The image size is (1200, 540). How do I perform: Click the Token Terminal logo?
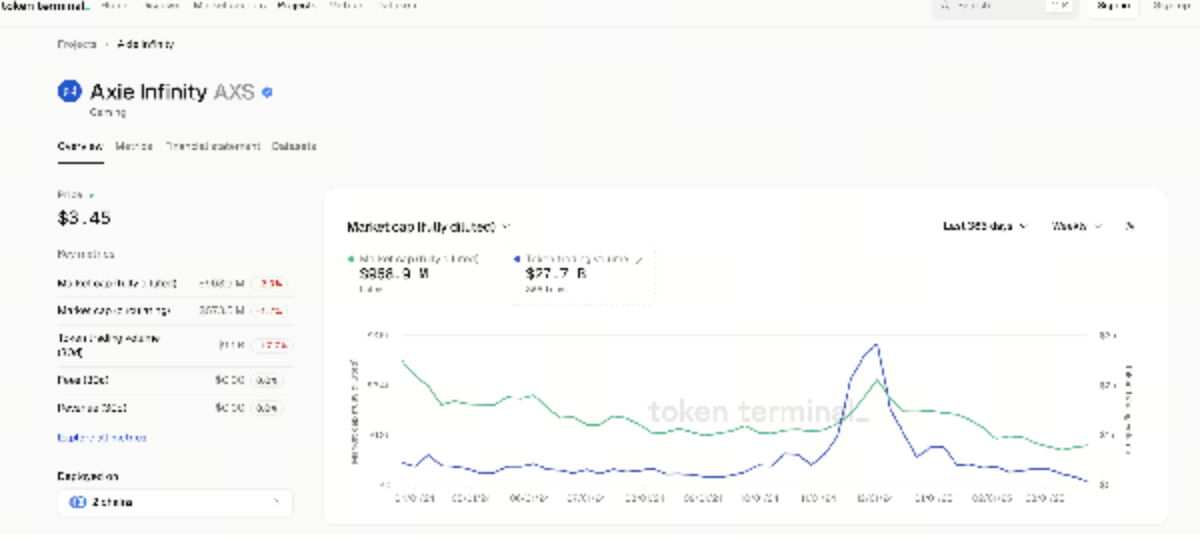coord(46,6)
